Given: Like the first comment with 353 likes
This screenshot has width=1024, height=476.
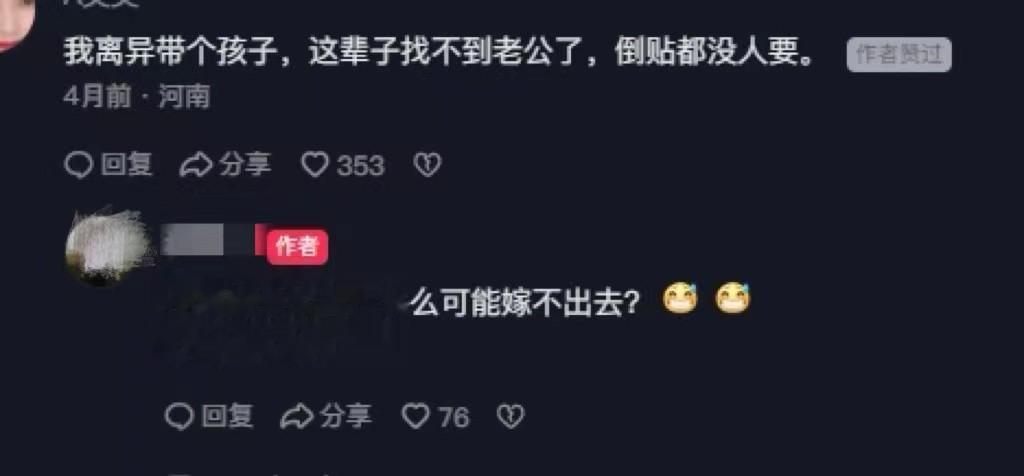Looking at the screenshot, I should 315,165.
